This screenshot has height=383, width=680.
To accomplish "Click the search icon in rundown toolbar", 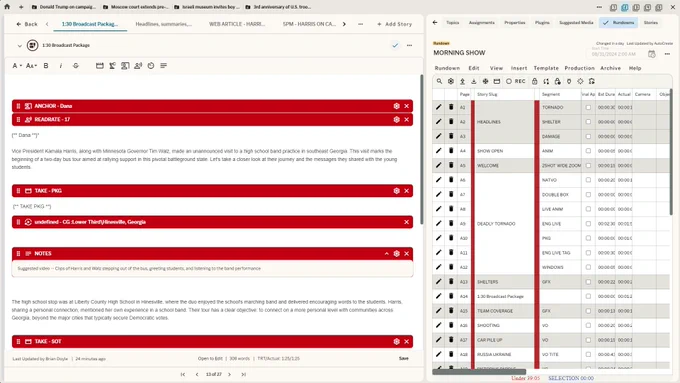I will click(x=439, y=81).
